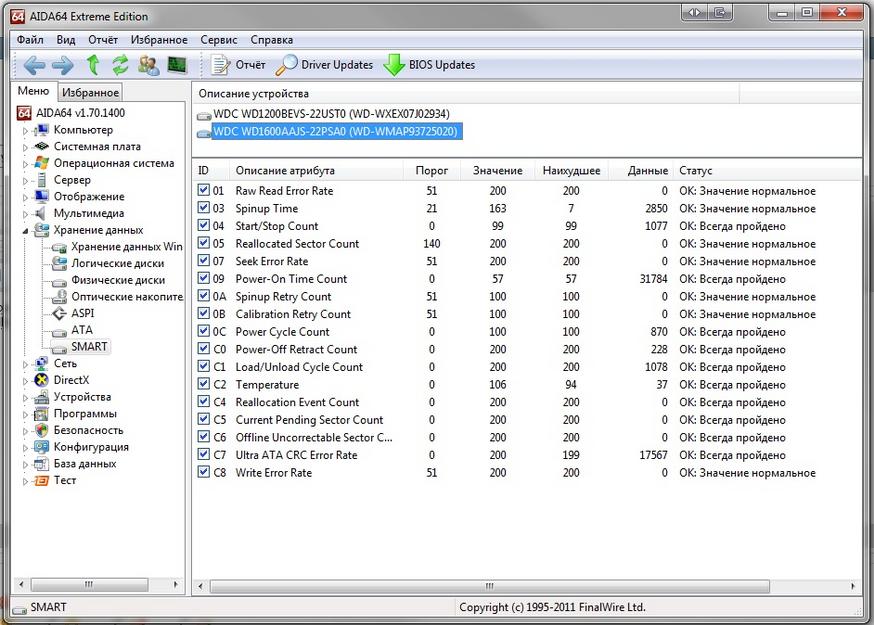Click the green monitor diagnostics icon
This screenshot has width=874, height=625.
177,65
